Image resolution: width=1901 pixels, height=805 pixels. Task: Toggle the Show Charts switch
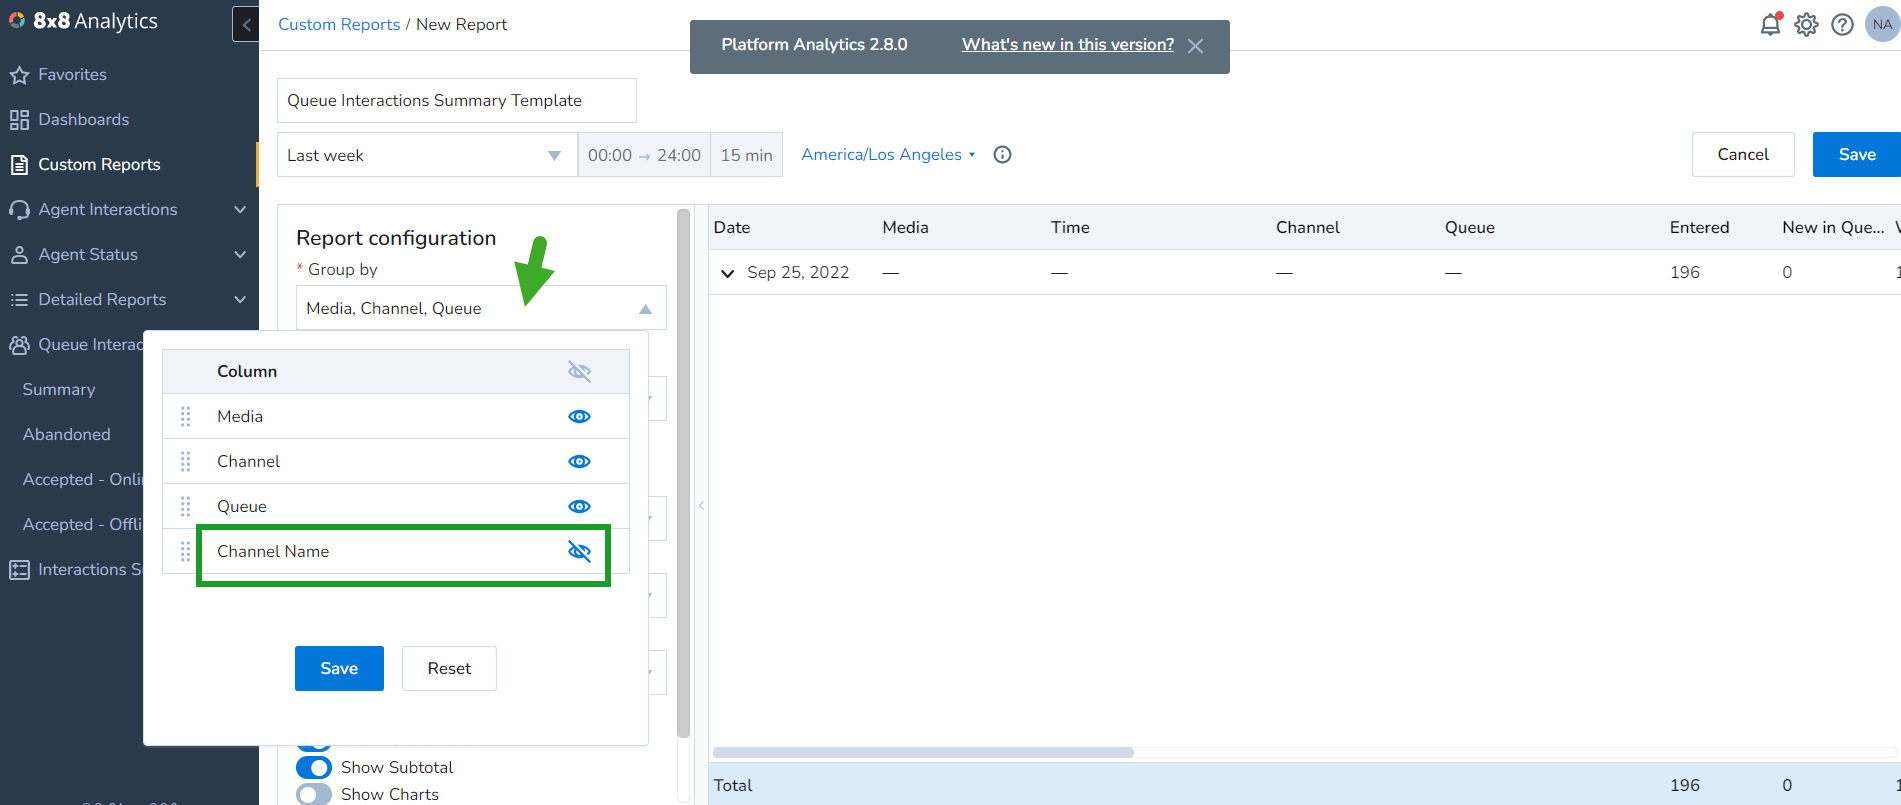click(314, 794)
